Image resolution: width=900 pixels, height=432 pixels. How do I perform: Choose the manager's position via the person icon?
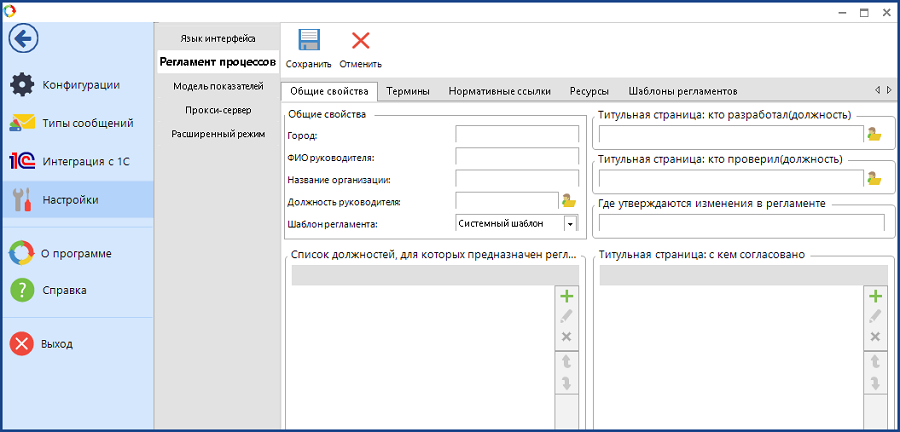(x=567, y=201)
